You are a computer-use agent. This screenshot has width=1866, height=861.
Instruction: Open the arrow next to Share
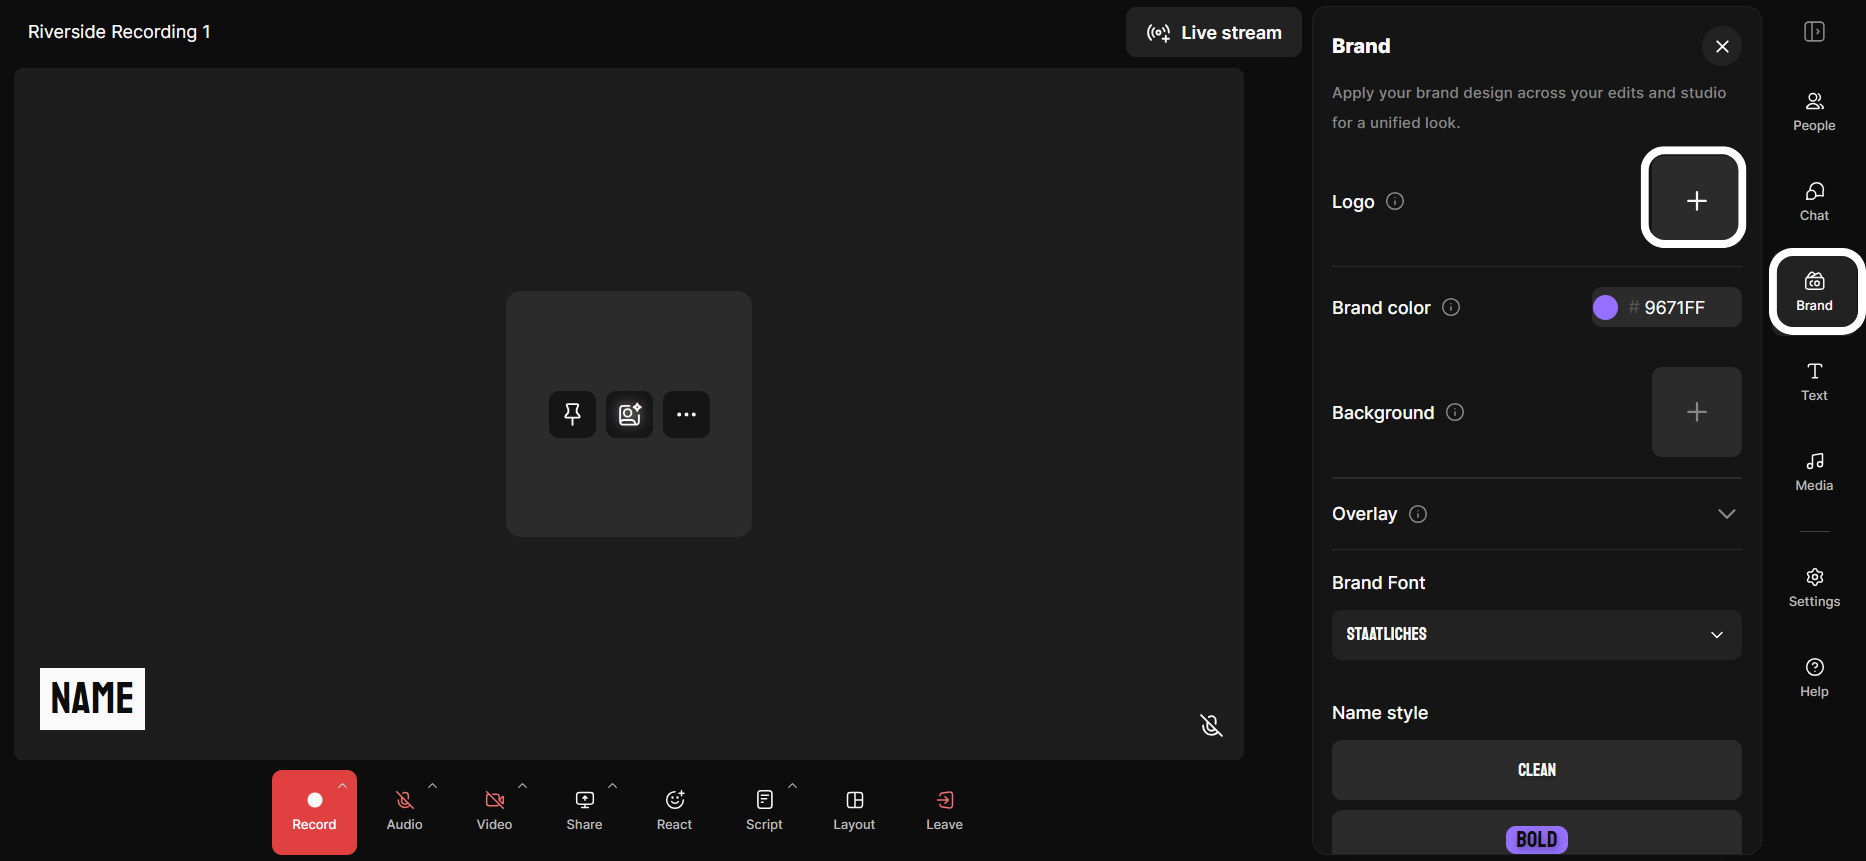click(x=612, y=786)
